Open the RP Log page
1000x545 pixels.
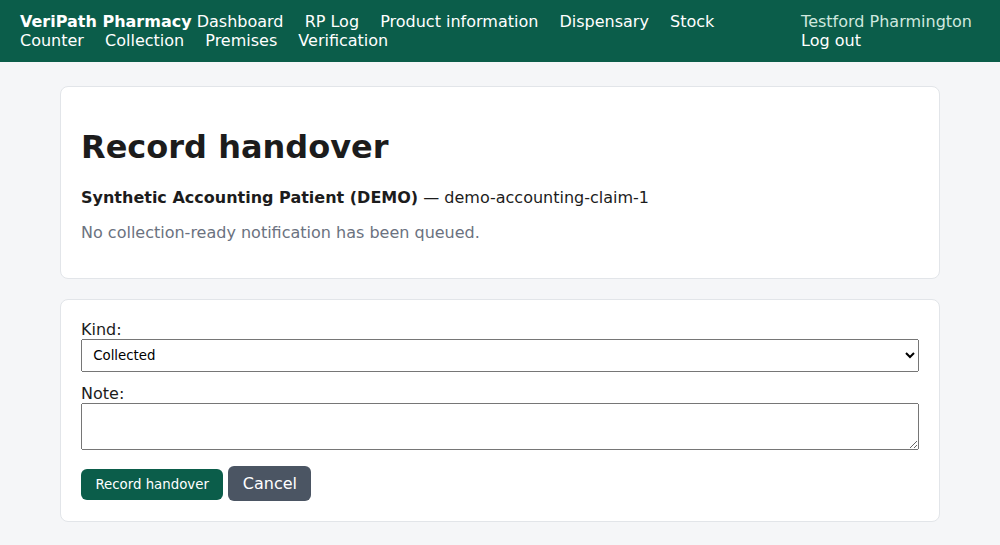pyautogui.click(x=332, y=21)
